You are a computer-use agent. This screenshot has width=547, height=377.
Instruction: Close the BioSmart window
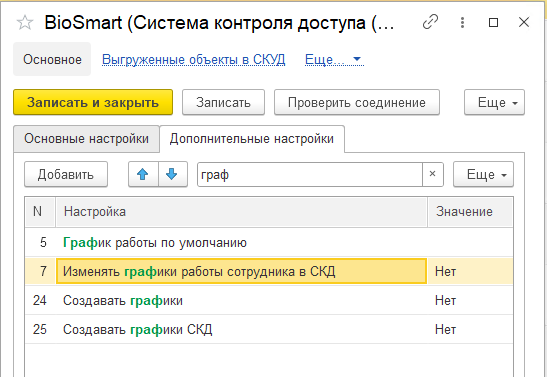click(524, 23)
